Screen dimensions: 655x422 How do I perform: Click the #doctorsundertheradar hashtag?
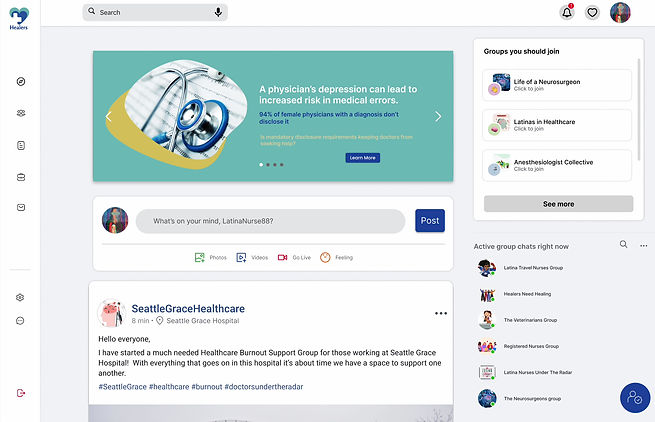[264, 387]
